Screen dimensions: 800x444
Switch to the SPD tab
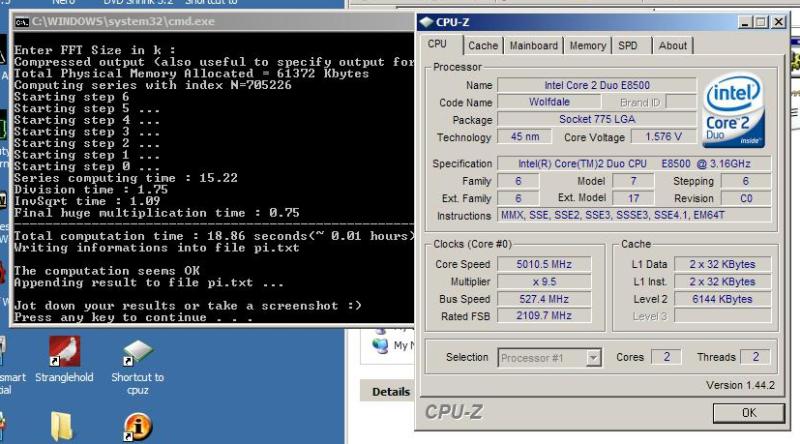(628, 45)
